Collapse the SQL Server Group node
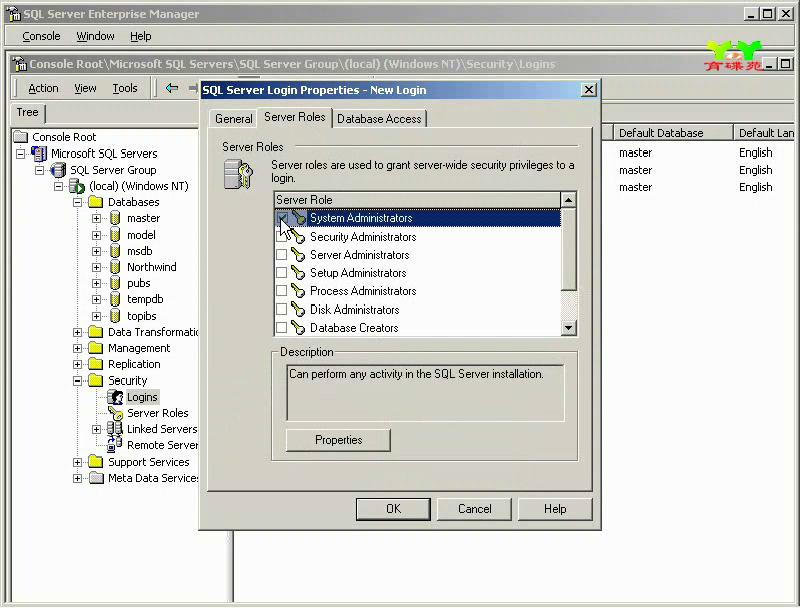 click(x=39, y=170)
